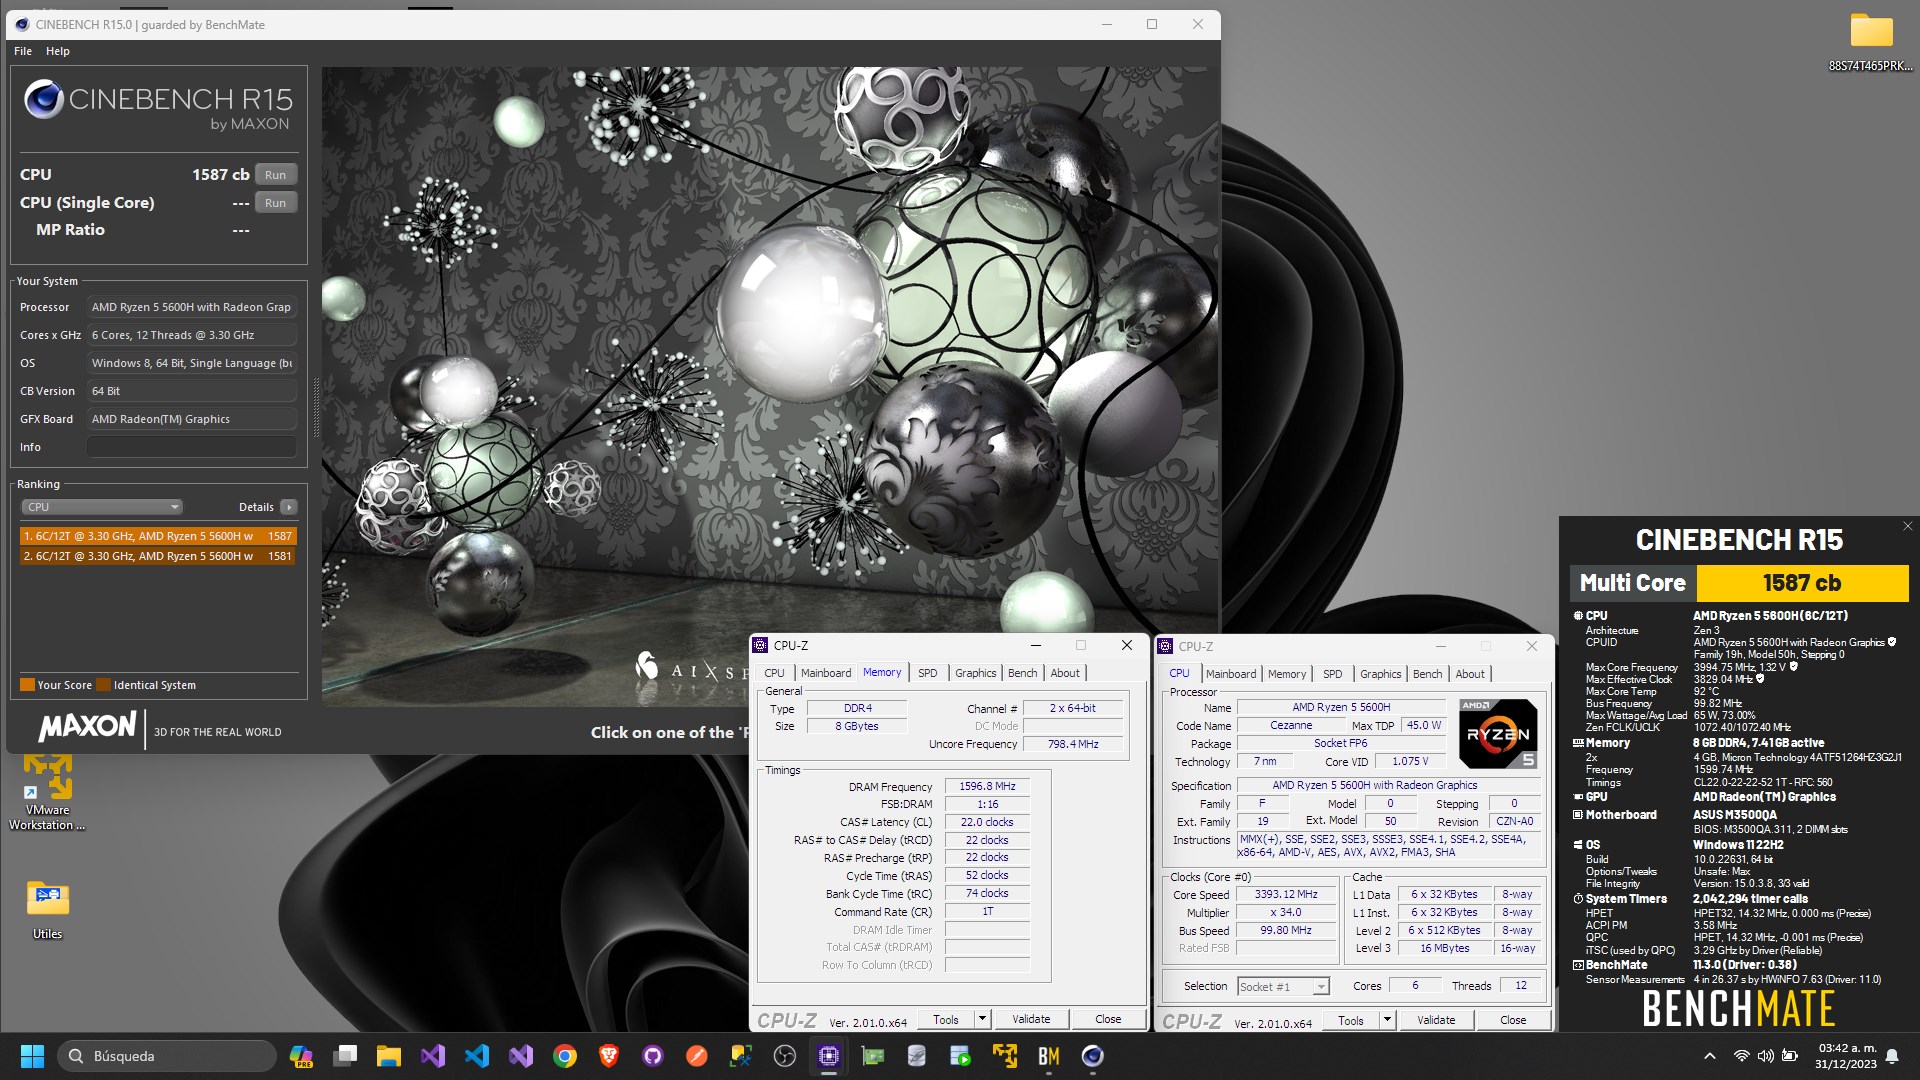The image size is (1920, 1080).
Task: Open GitHub Desktop from the taskbar
Action: [x=653, y=1056]
